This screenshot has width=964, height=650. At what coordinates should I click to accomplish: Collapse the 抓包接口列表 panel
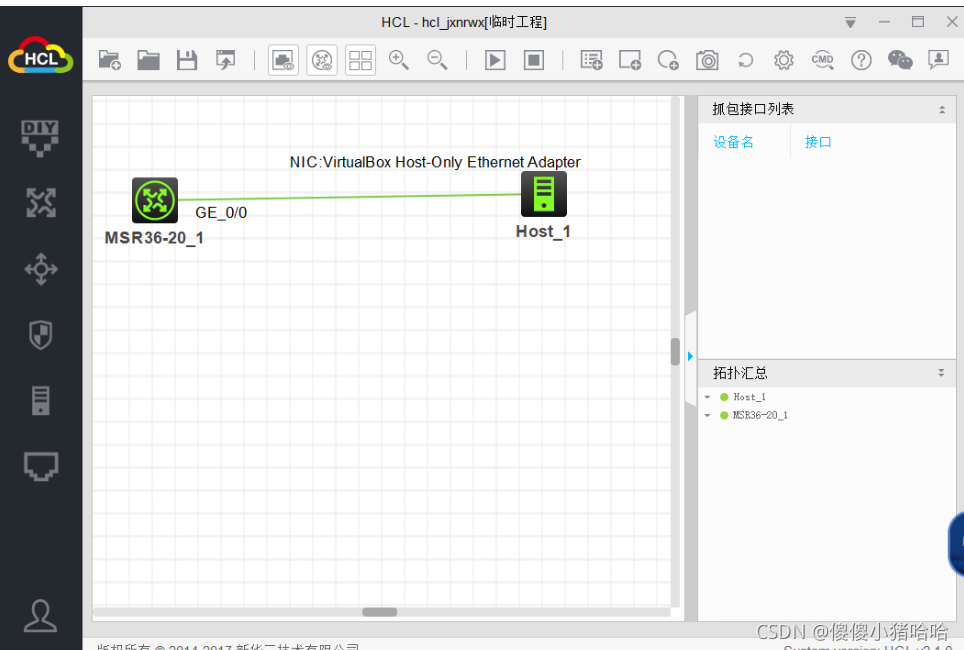tap(941, 109)
